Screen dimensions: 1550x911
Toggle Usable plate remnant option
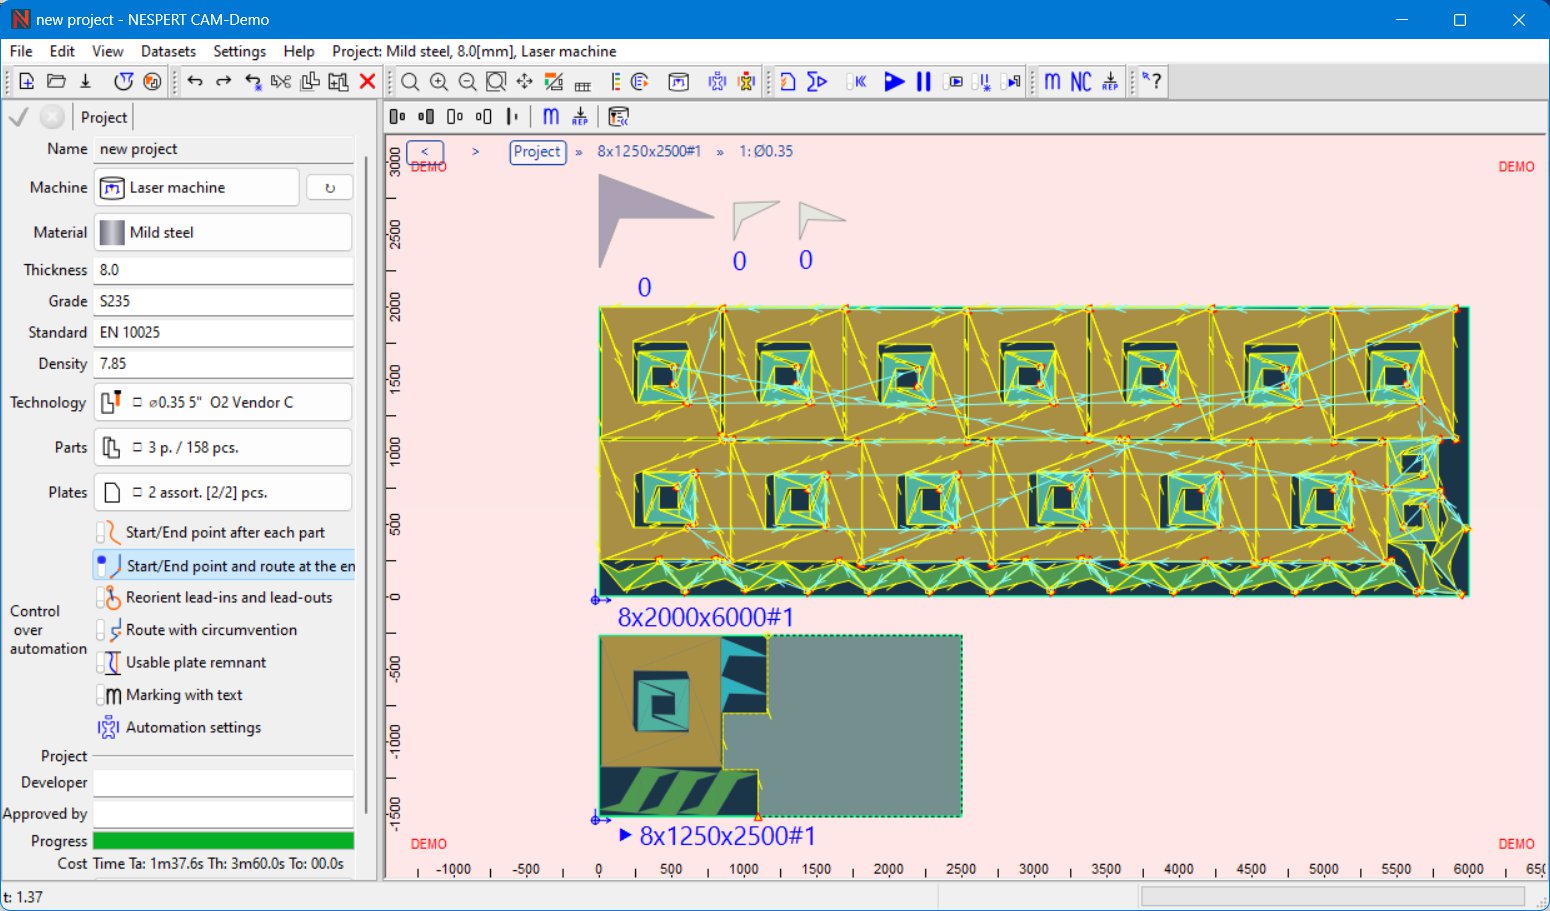[x=182, y=662]
